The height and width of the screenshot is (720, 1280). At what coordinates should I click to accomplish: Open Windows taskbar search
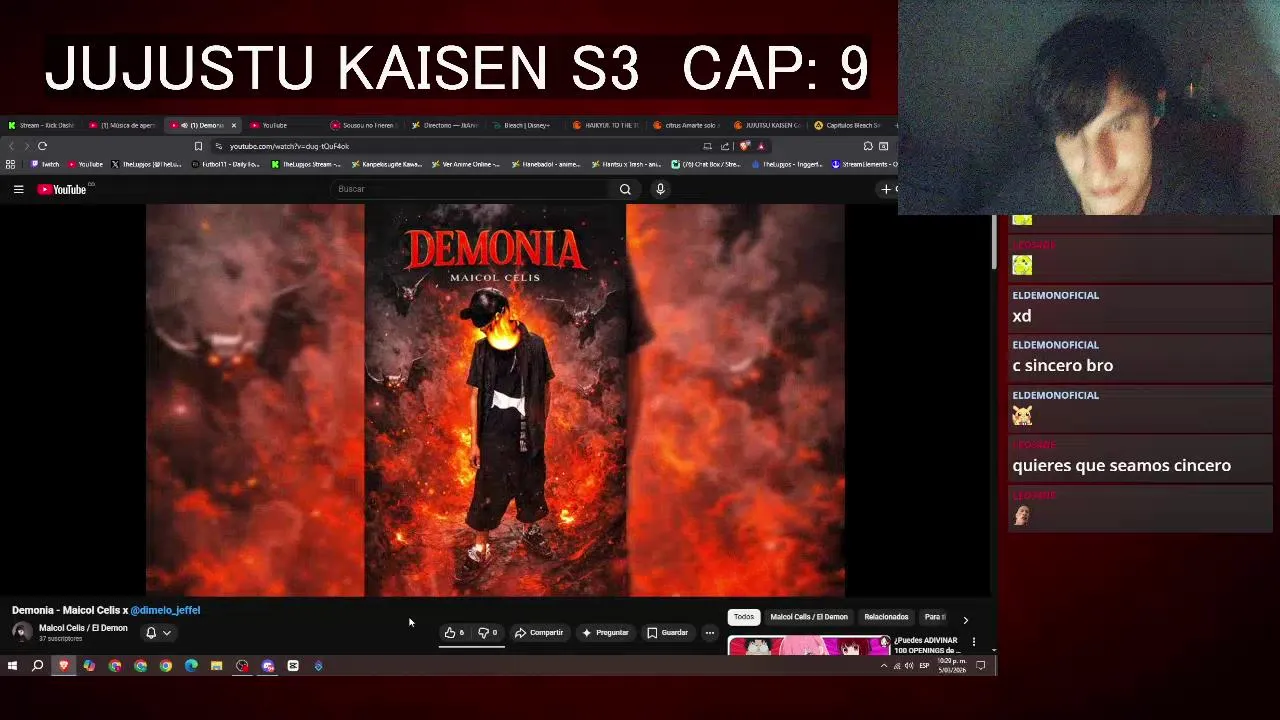click(x=38, y=665)
